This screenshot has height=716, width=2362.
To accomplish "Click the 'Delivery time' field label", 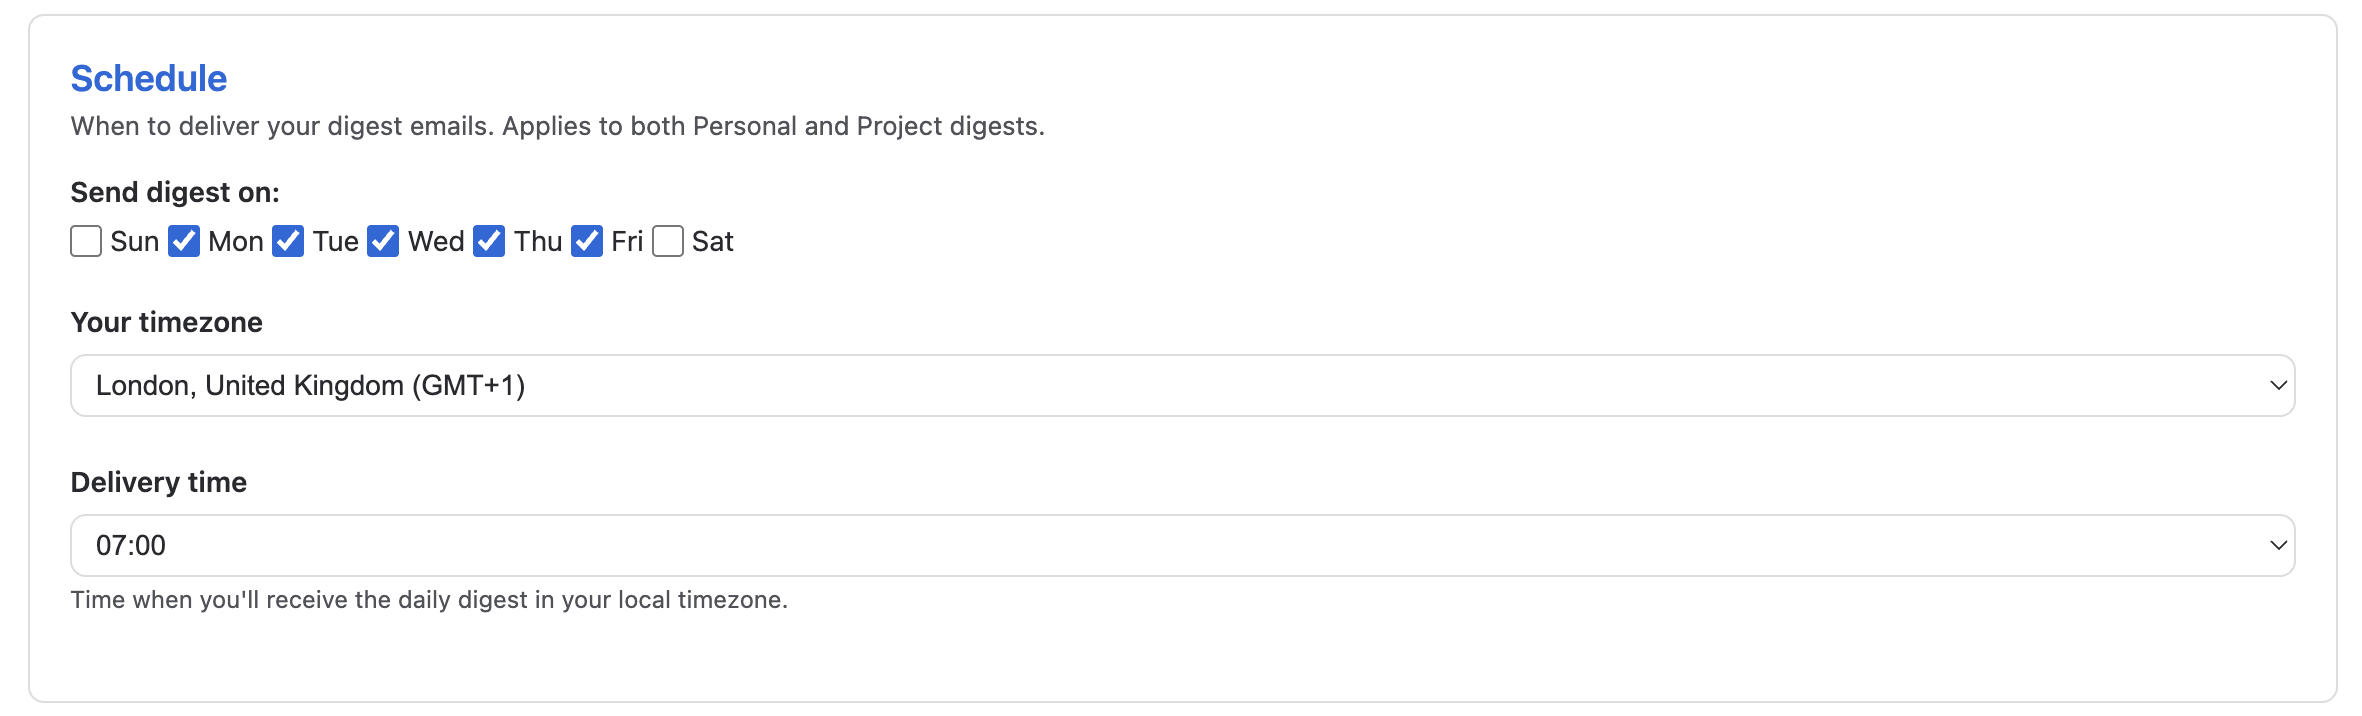I will point(159,482).
